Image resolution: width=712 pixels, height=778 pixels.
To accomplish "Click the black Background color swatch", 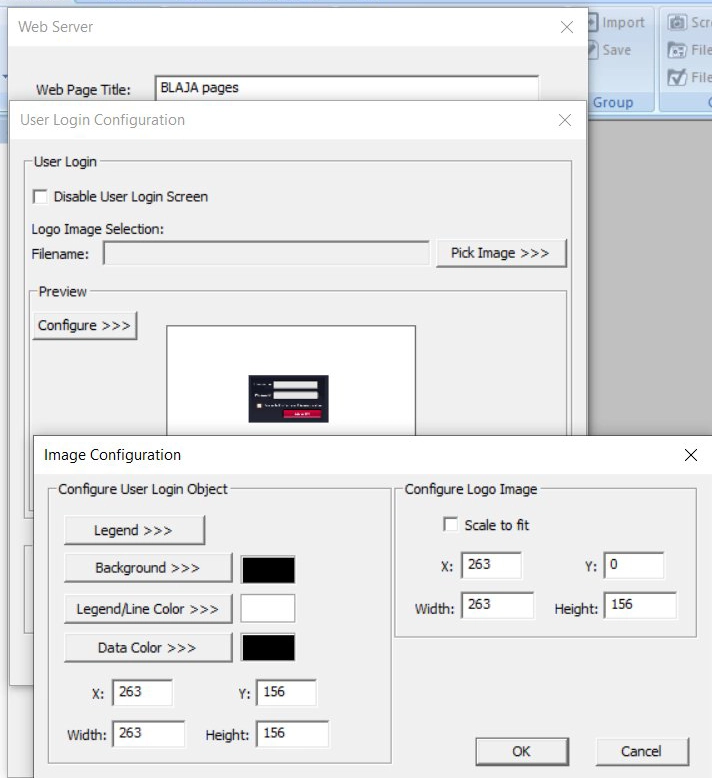I will pyautogui.click(x=268, y=569).
